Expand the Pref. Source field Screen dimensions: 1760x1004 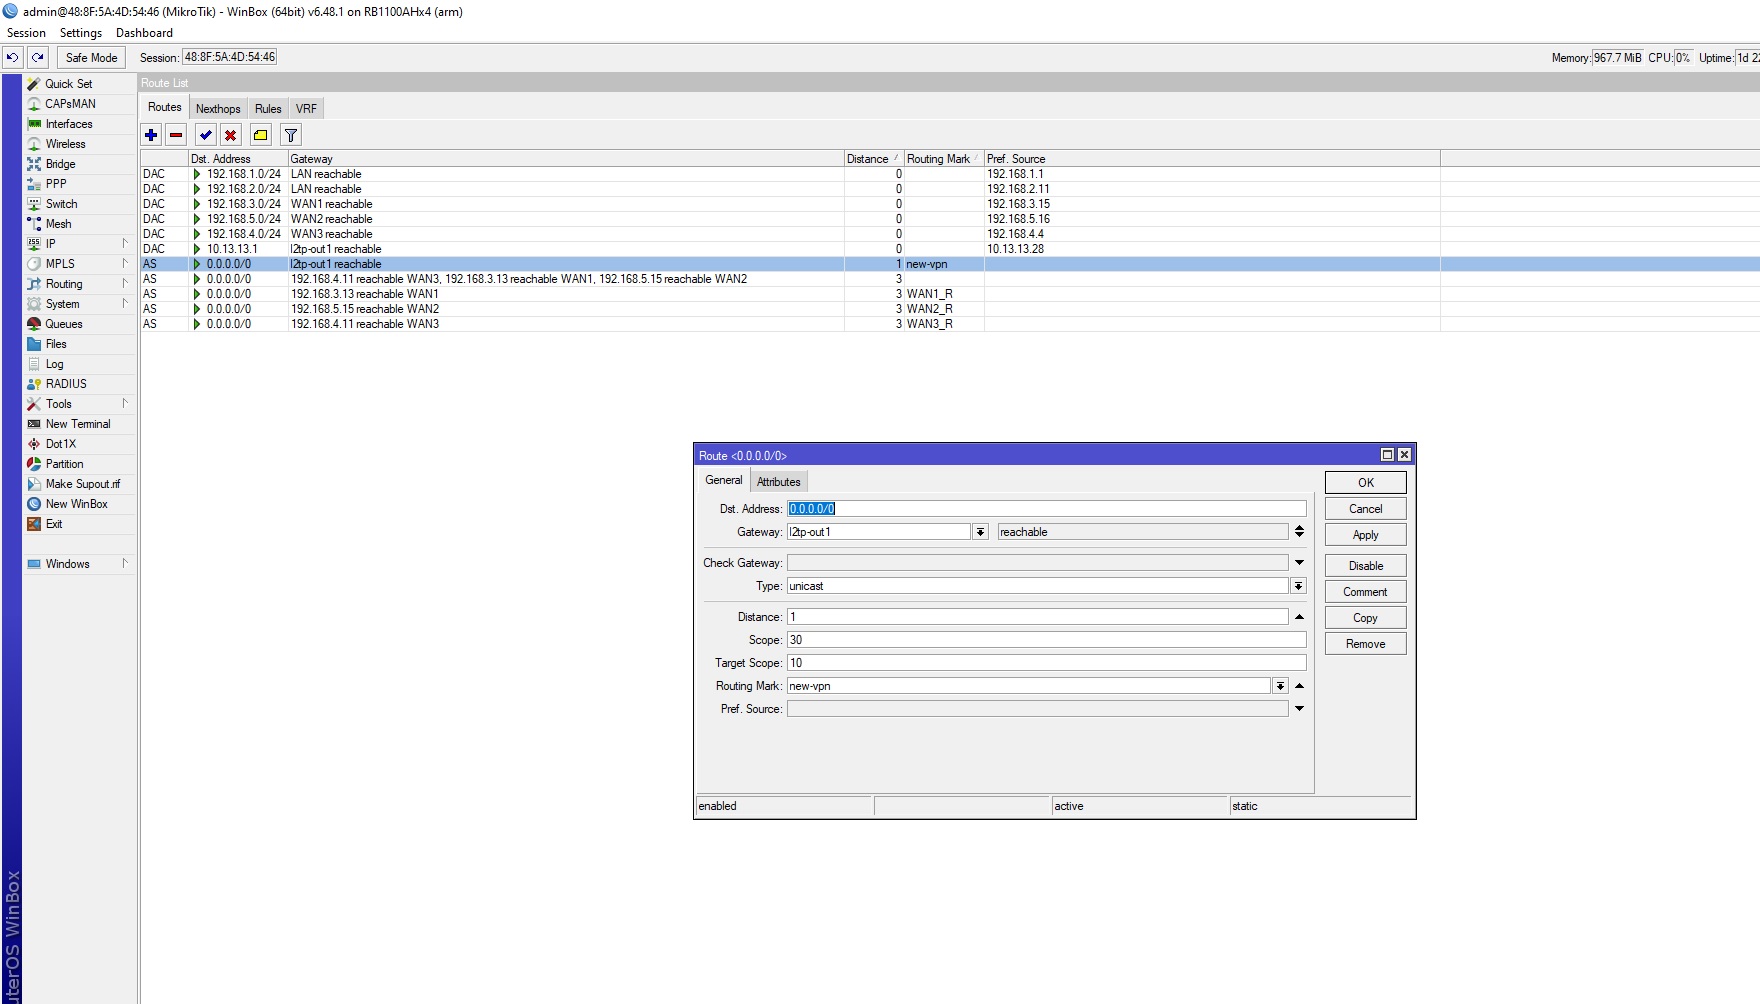click(1299, 709)
